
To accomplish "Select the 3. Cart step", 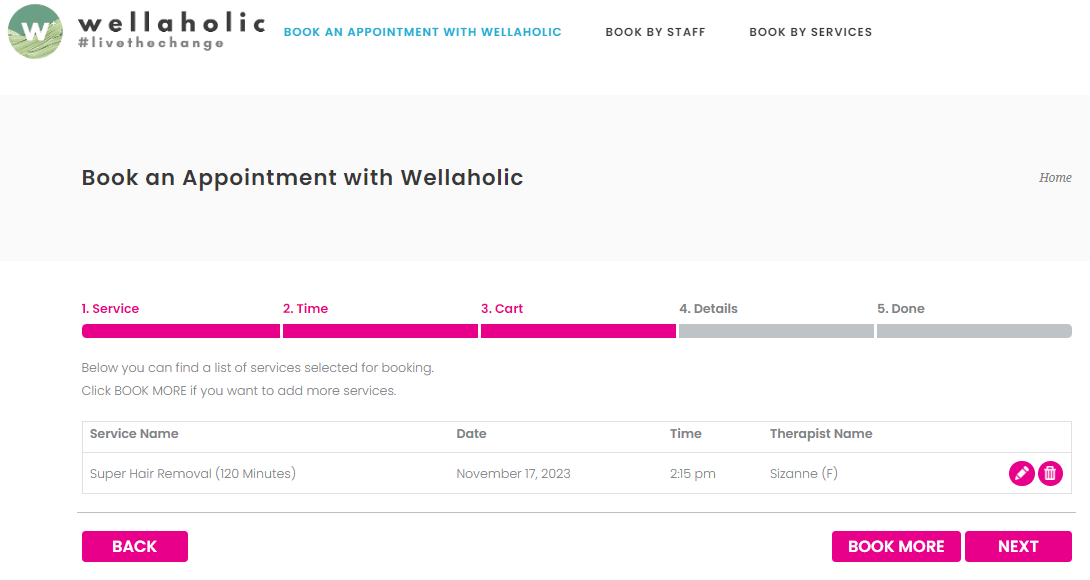I will 502,308.
